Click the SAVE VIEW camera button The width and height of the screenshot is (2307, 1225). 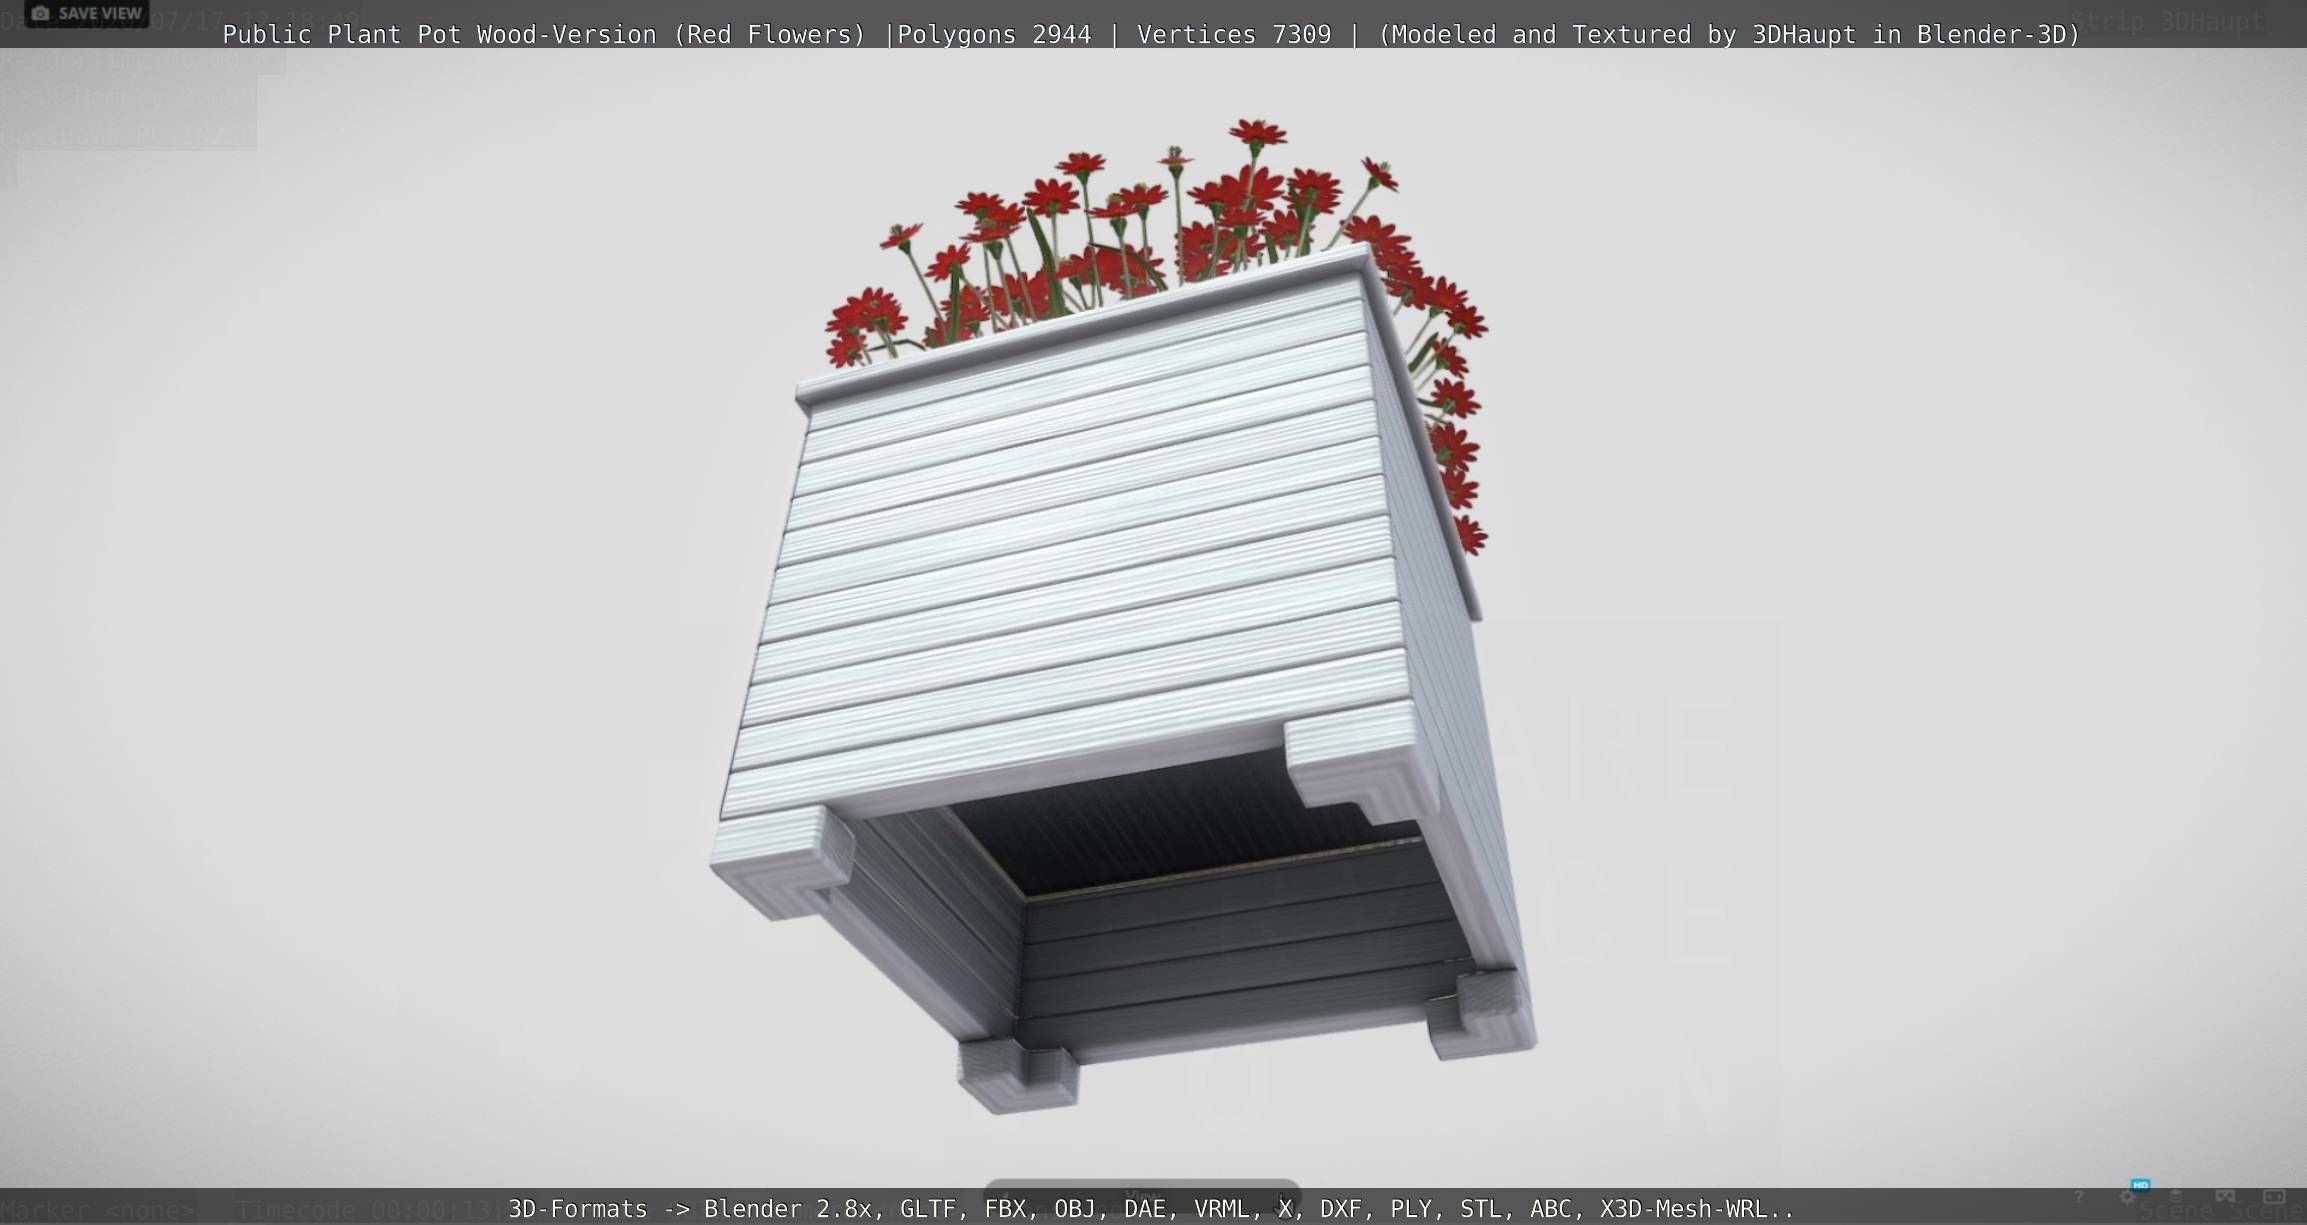pyautogui.click(x=86, y=14)
